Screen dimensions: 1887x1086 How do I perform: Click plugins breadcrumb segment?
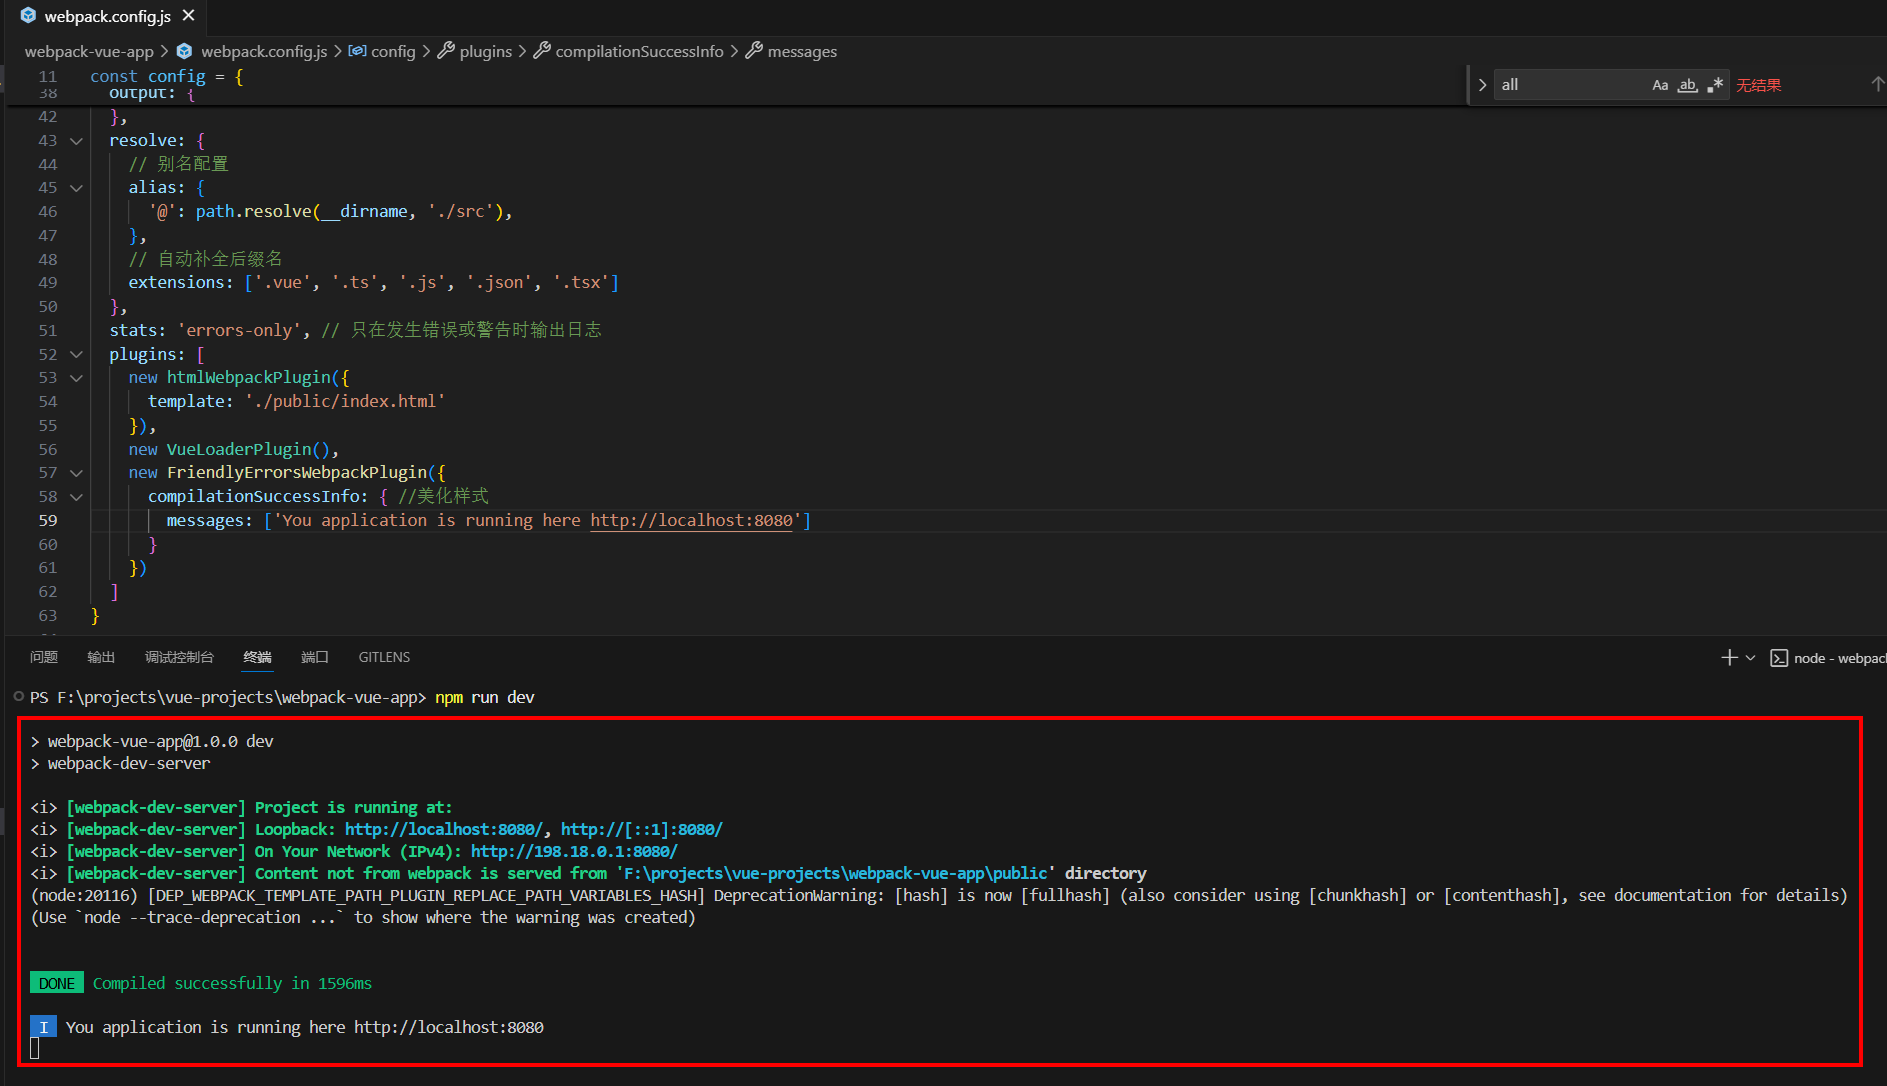click(x=485, y=51)
